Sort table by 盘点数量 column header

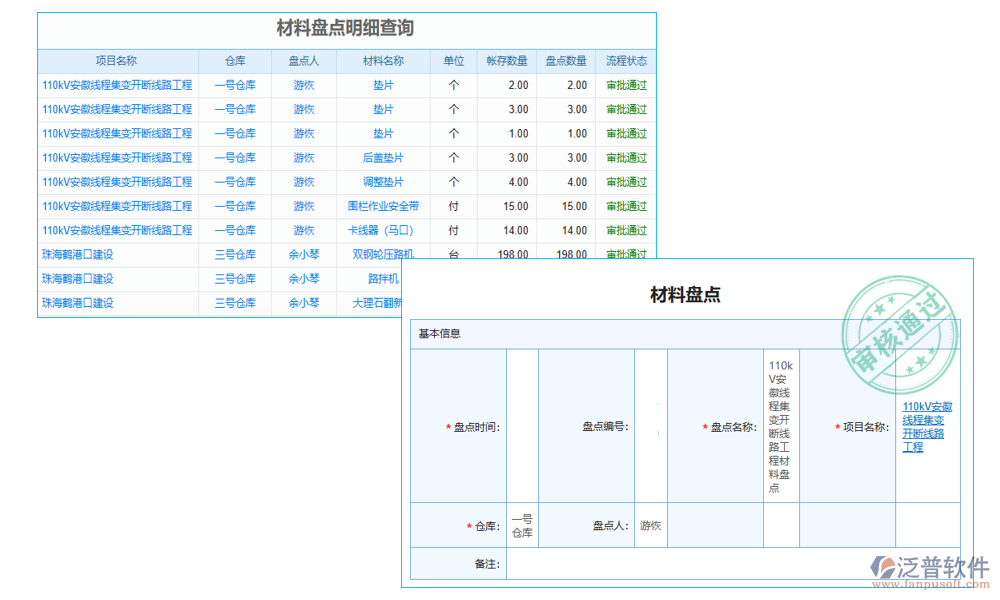coord(568,61)
